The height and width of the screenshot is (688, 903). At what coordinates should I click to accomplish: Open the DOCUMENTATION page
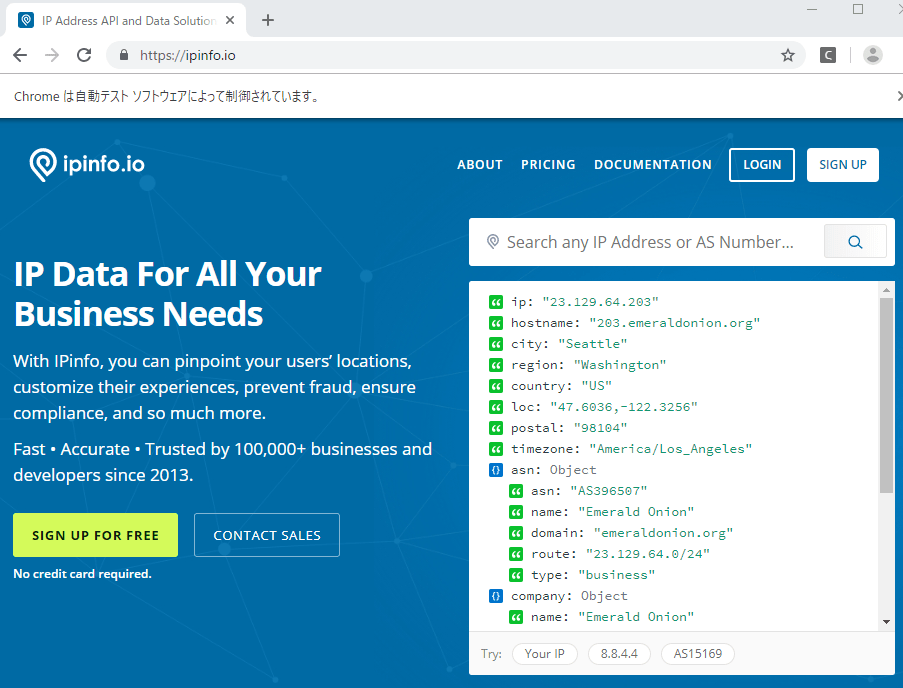(x=652, y=165)
